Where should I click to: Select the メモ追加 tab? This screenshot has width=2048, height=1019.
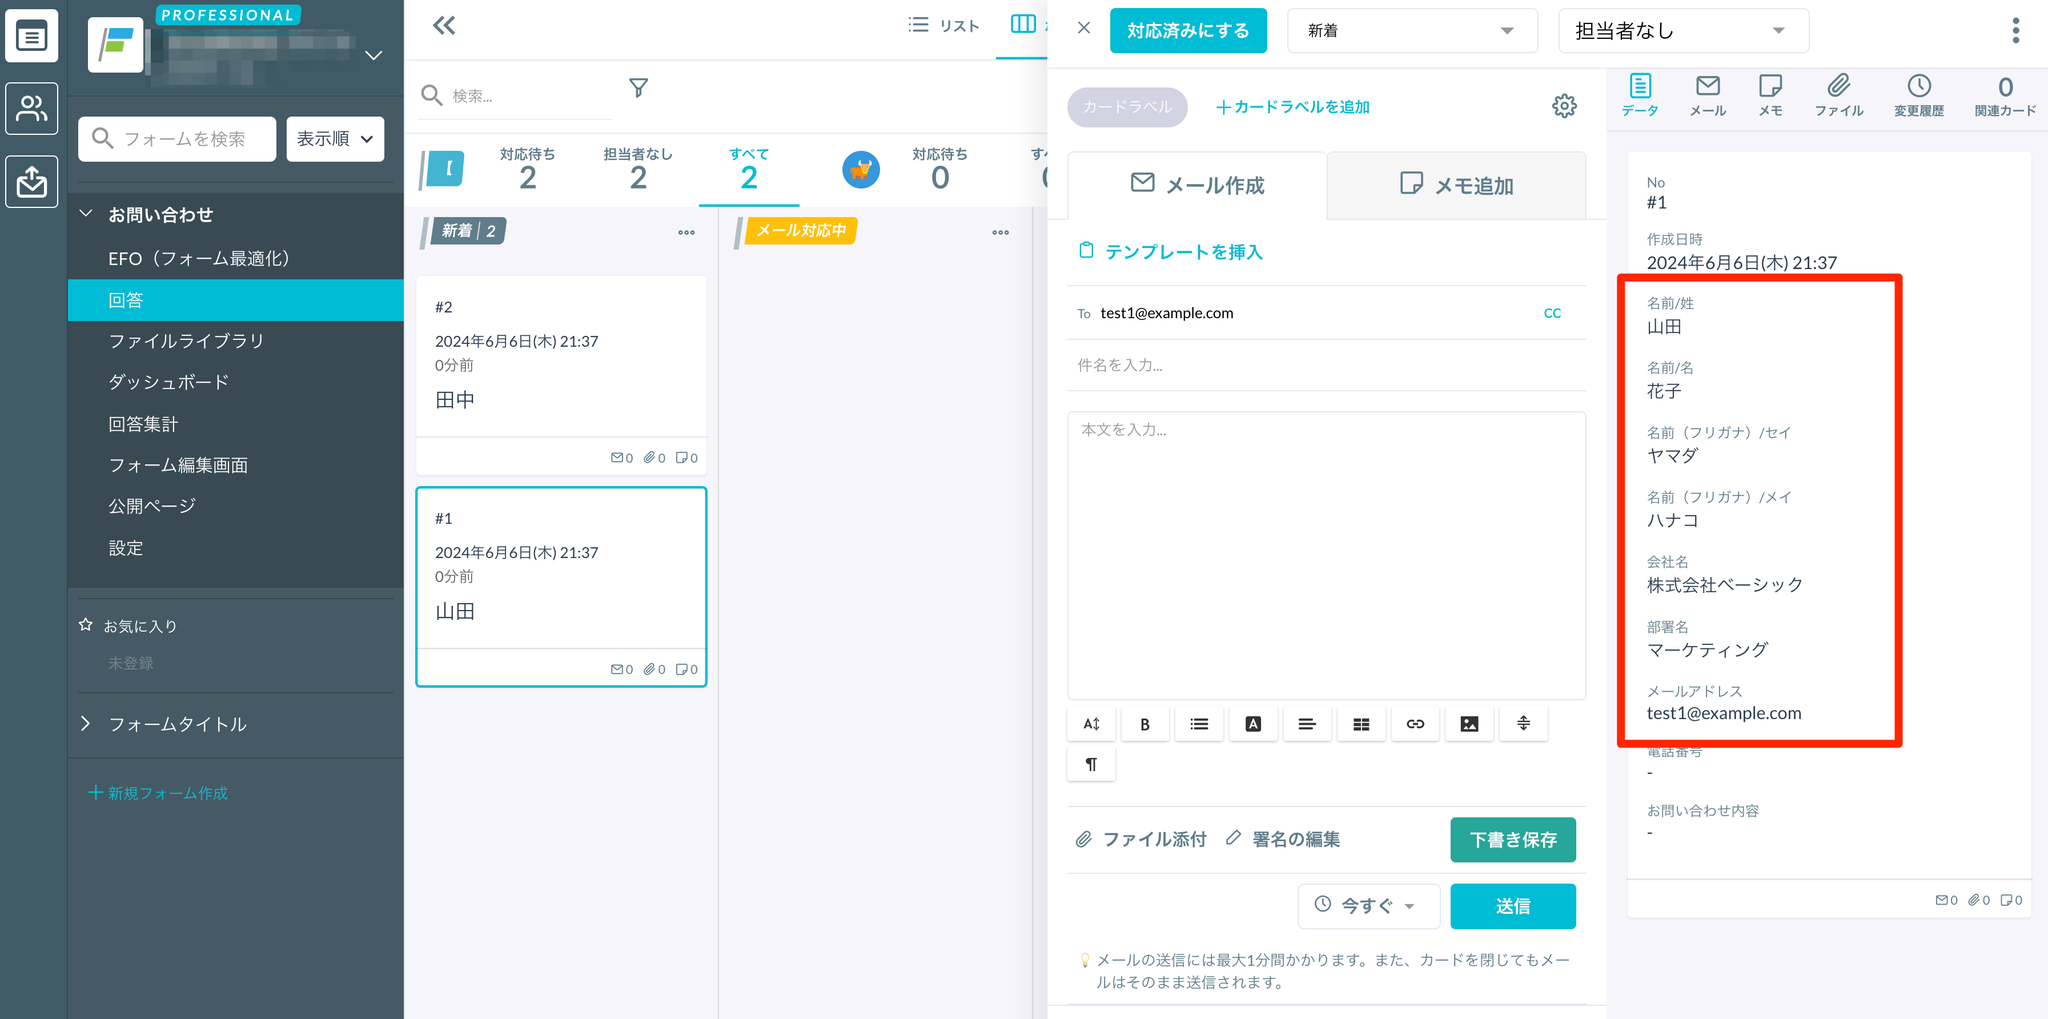(x=1456, y=185)
